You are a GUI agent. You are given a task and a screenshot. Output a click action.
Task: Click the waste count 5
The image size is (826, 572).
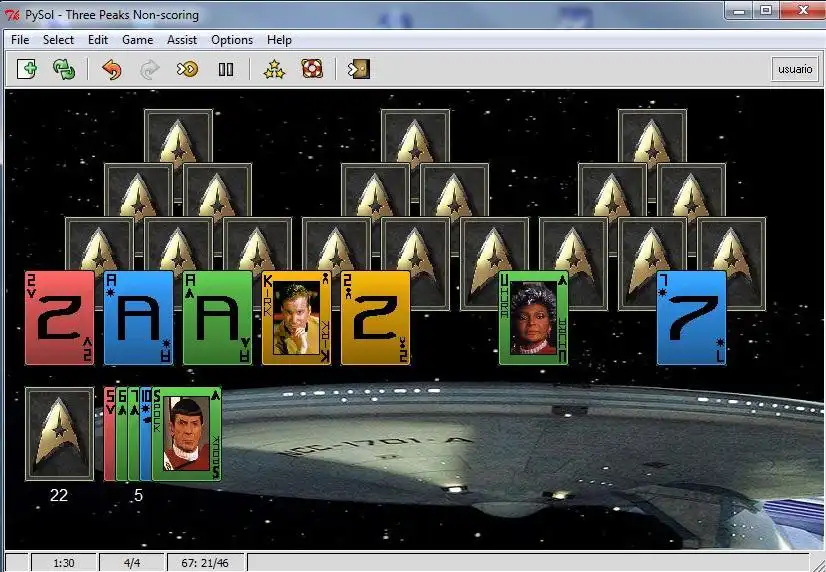click(138, 495)
